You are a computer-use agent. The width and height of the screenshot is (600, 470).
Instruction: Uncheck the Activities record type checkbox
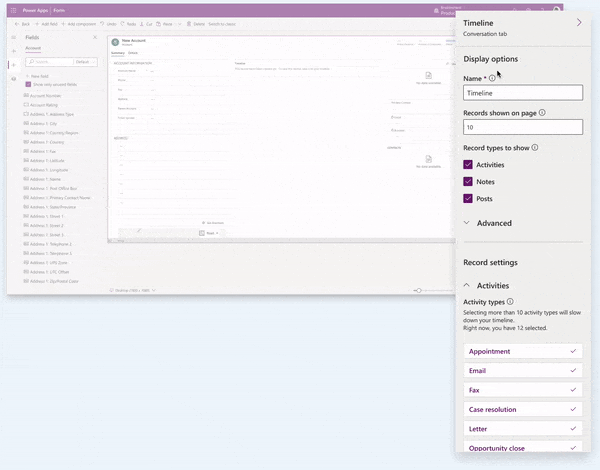pos(470,165)
